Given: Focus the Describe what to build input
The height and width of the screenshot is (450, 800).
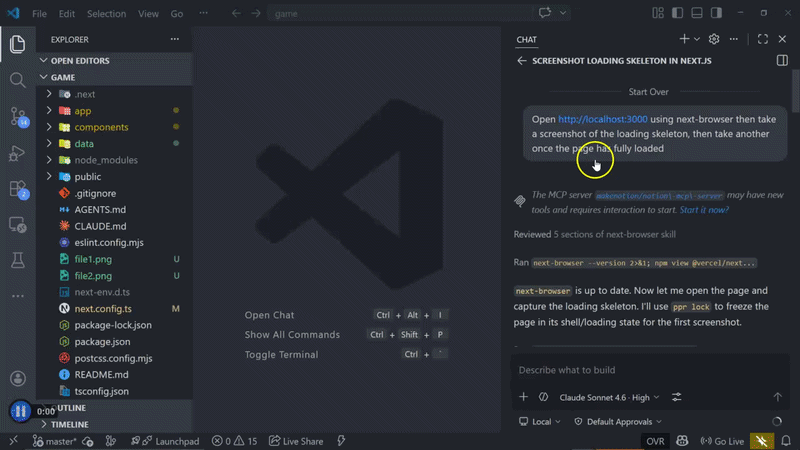Looking at the screenshot, I should [x=651, y=370].
